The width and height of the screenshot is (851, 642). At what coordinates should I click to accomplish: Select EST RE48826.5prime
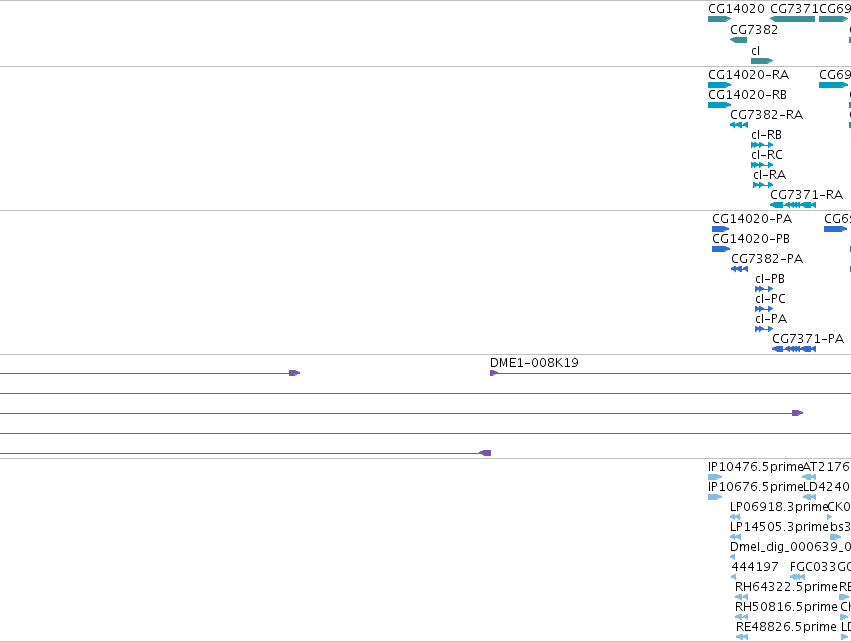coord(742,637)
